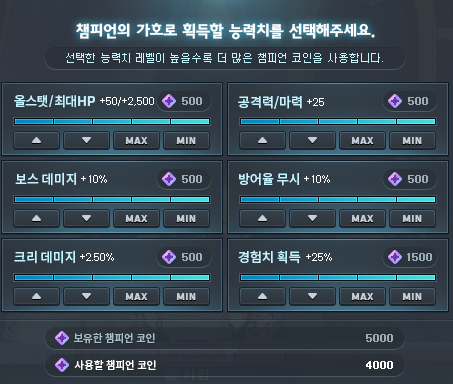
Task: Lower 경험치 획득 level with down arrow
Action: tap(312, 296)
